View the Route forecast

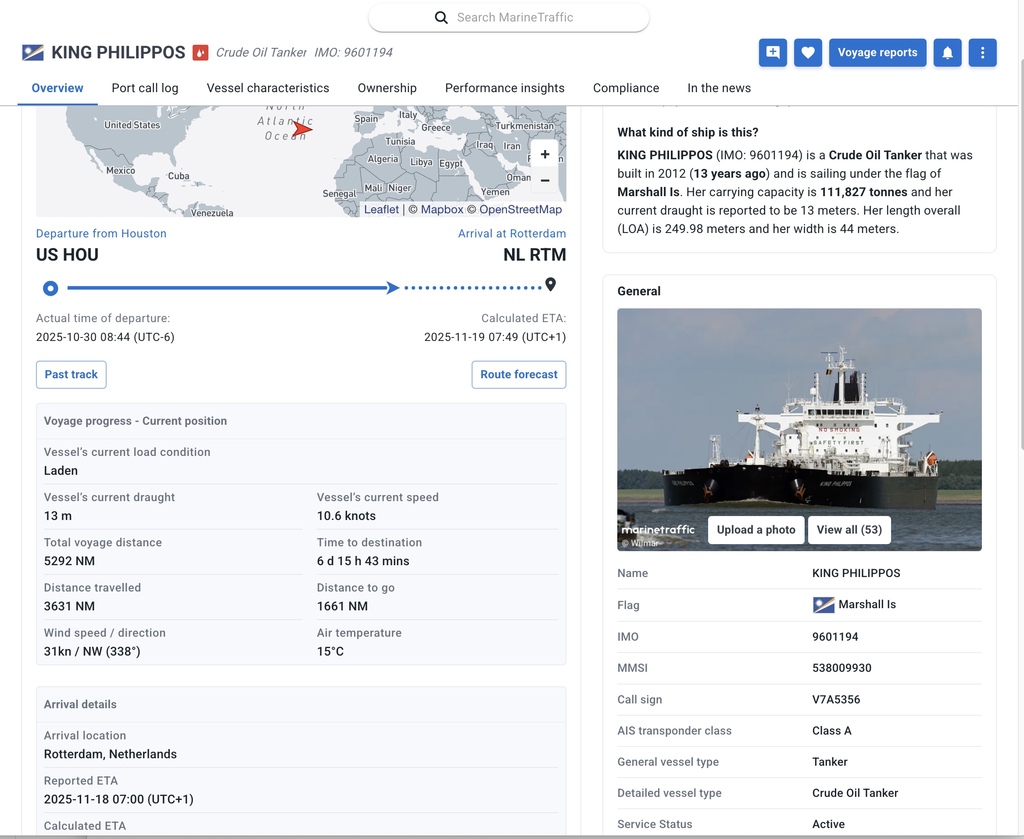pos(518,375)
